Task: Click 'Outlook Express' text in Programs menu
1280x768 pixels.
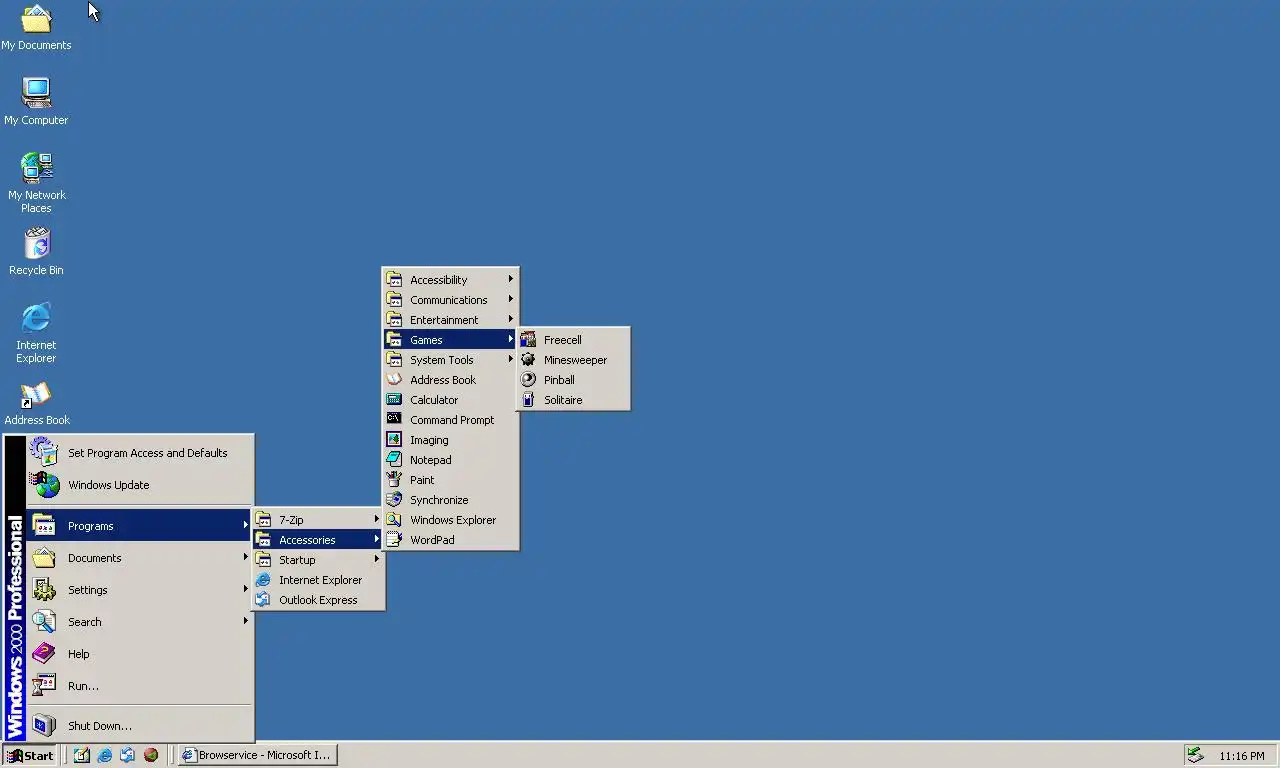Action: (318, 600)
